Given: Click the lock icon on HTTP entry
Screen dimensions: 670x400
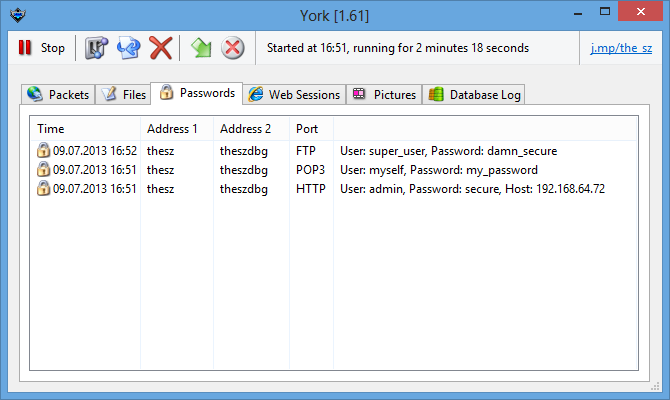Looking at the screenshot, I should 43,188.
